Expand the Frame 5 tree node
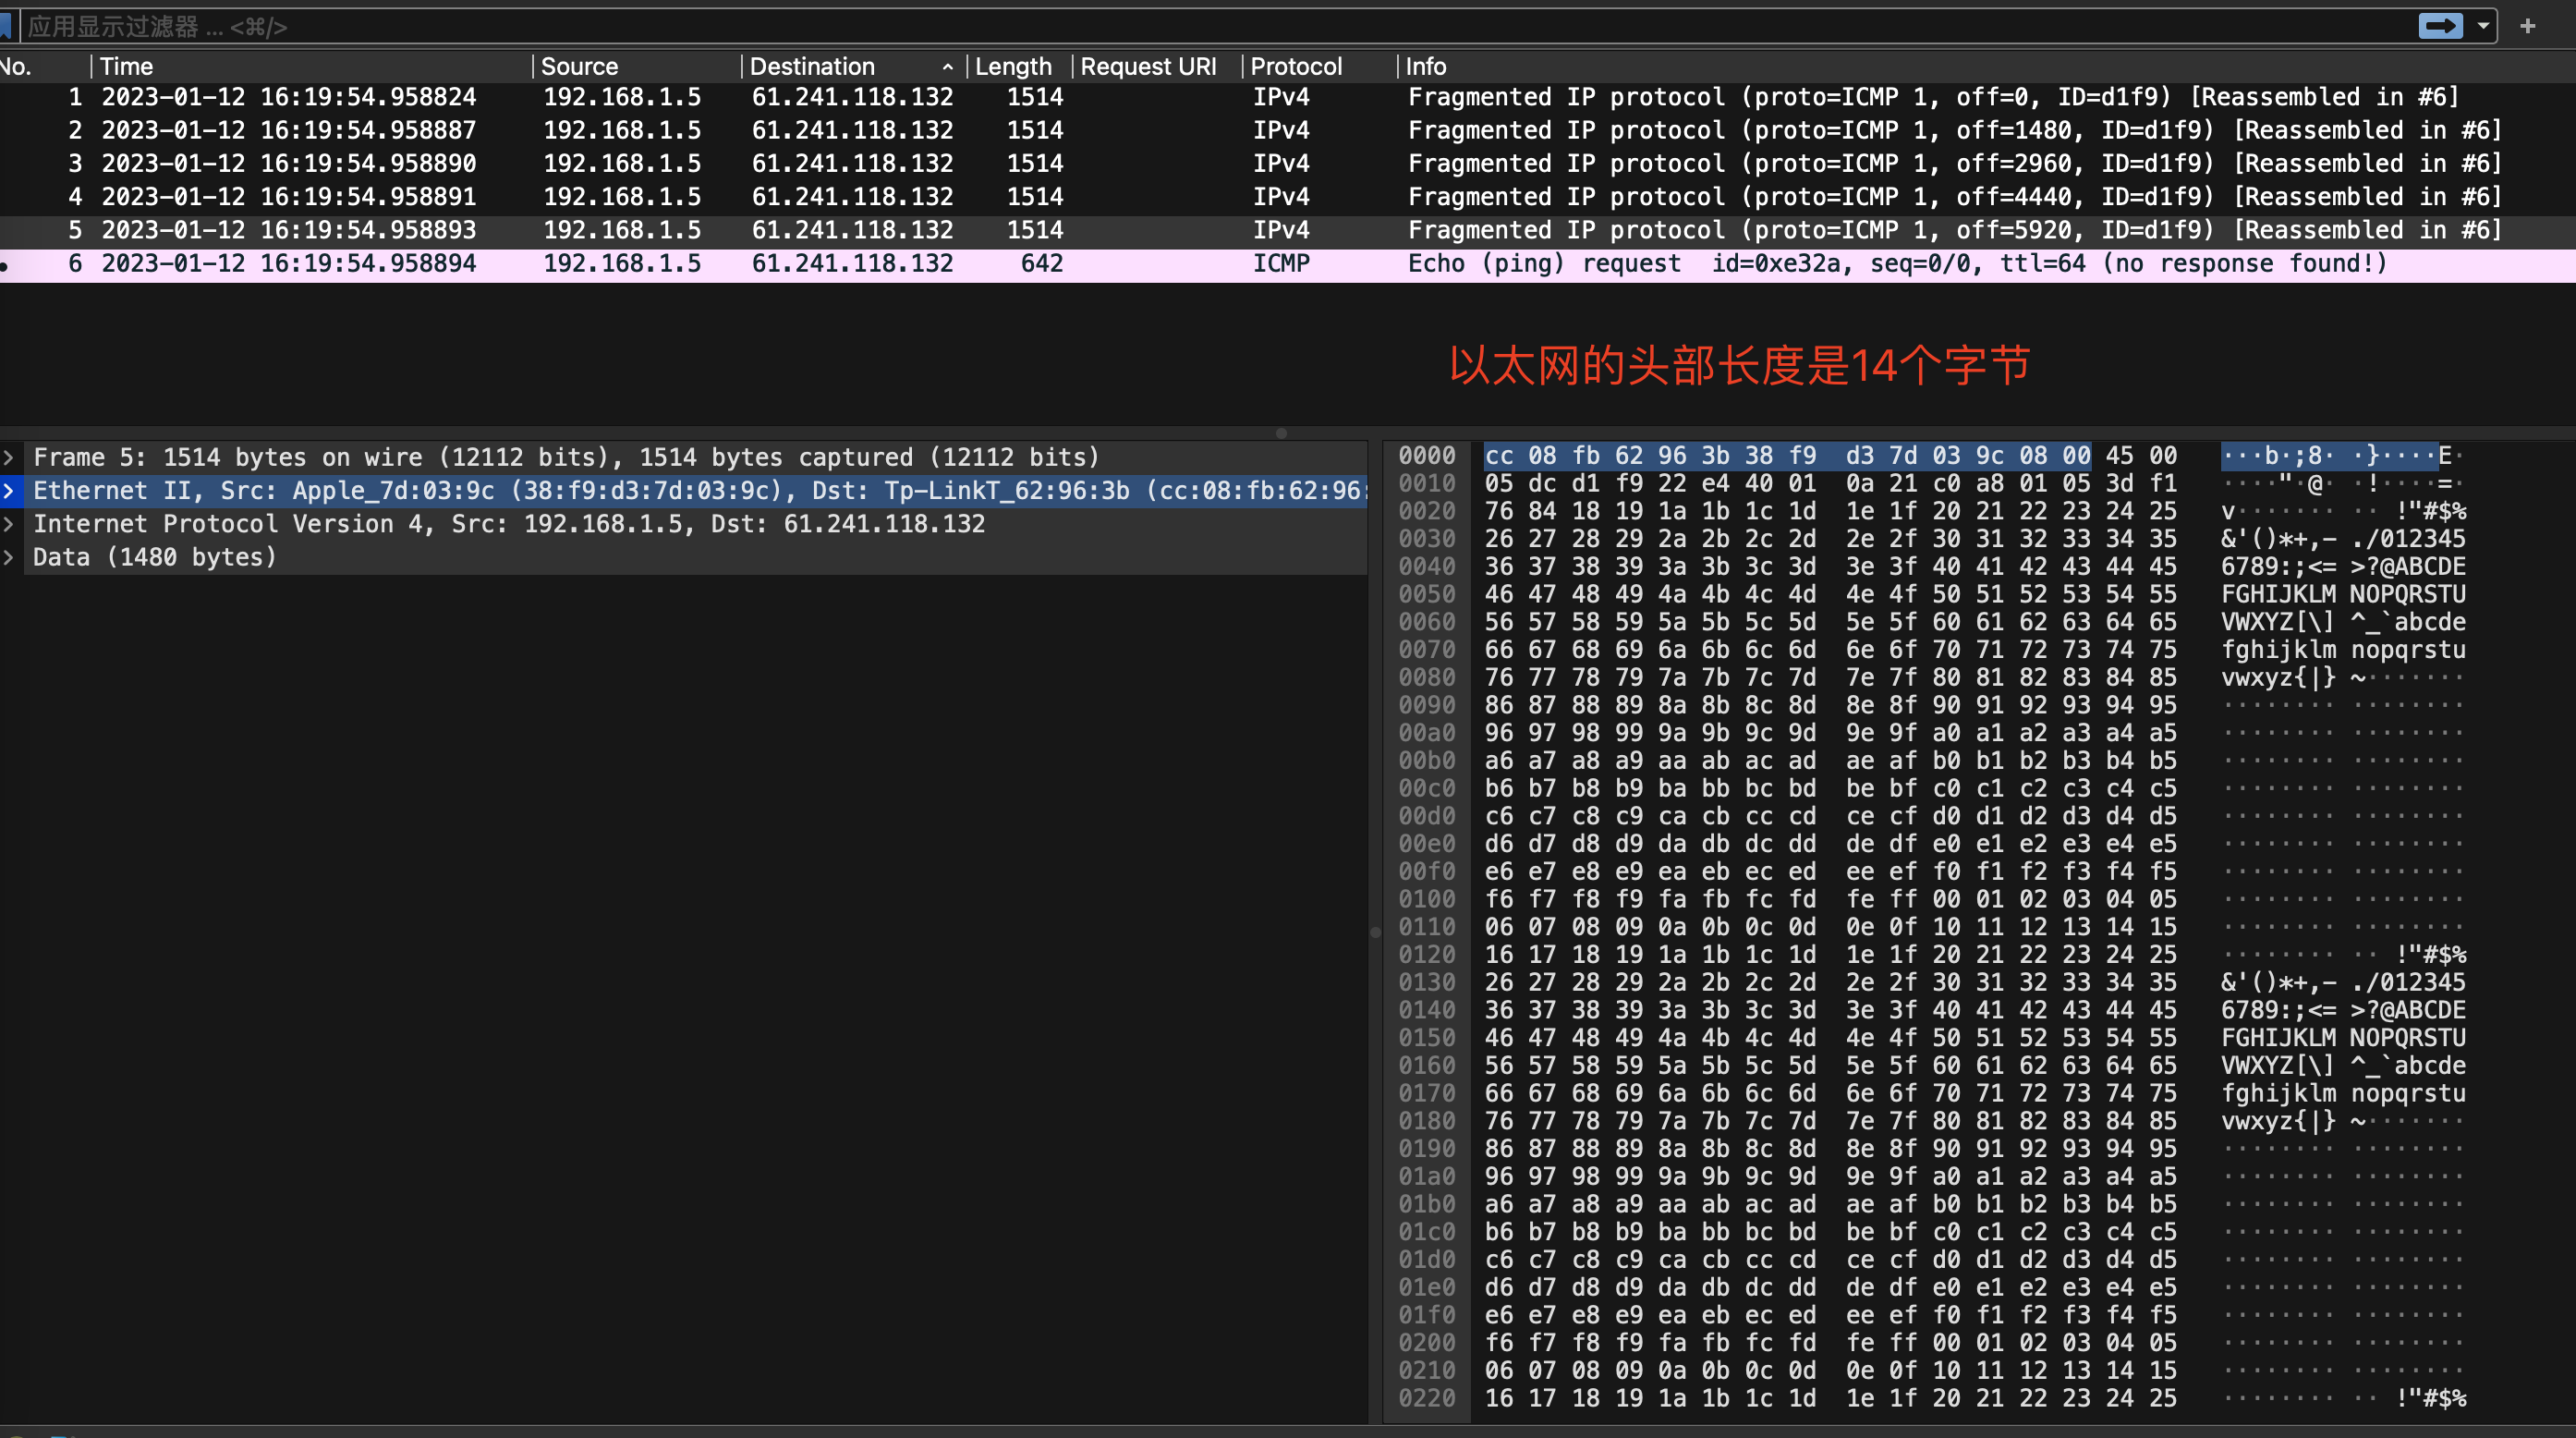The image size is (2576, 1438). click(x=9, y=457)
